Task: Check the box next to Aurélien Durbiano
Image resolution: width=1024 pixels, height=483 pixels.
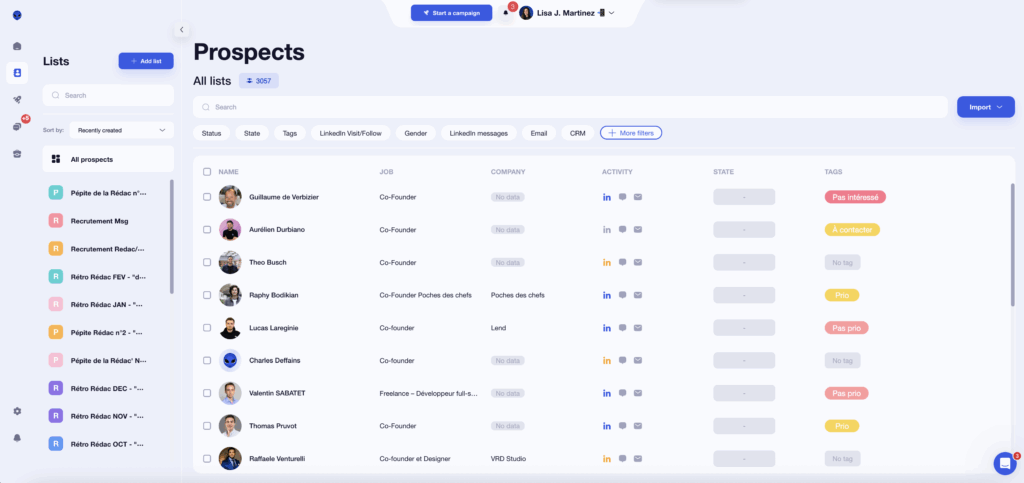Action: 207,230
